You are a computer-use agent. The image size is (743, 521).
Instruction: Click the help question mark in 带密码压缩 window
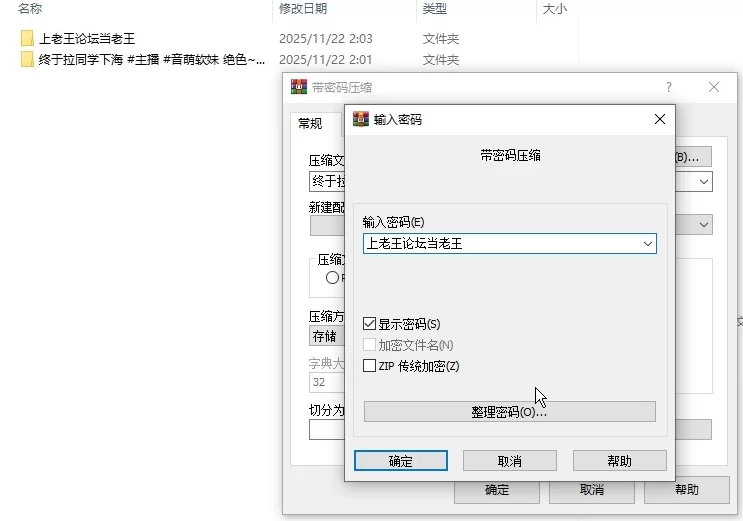(x=669, y=87)
